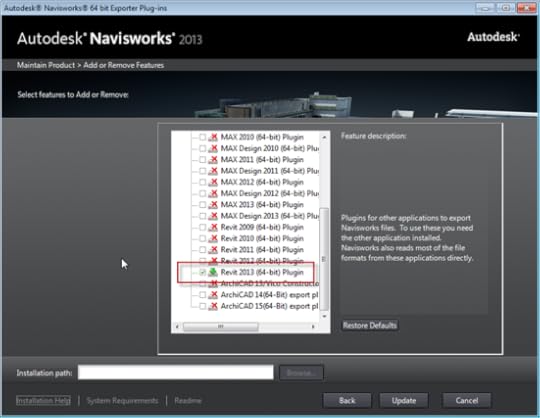This screenshot has height=418, width=540.
Task: Check the MAX Design 2010 (64-bit) checkbox
Action: click(x=202, y=149)
